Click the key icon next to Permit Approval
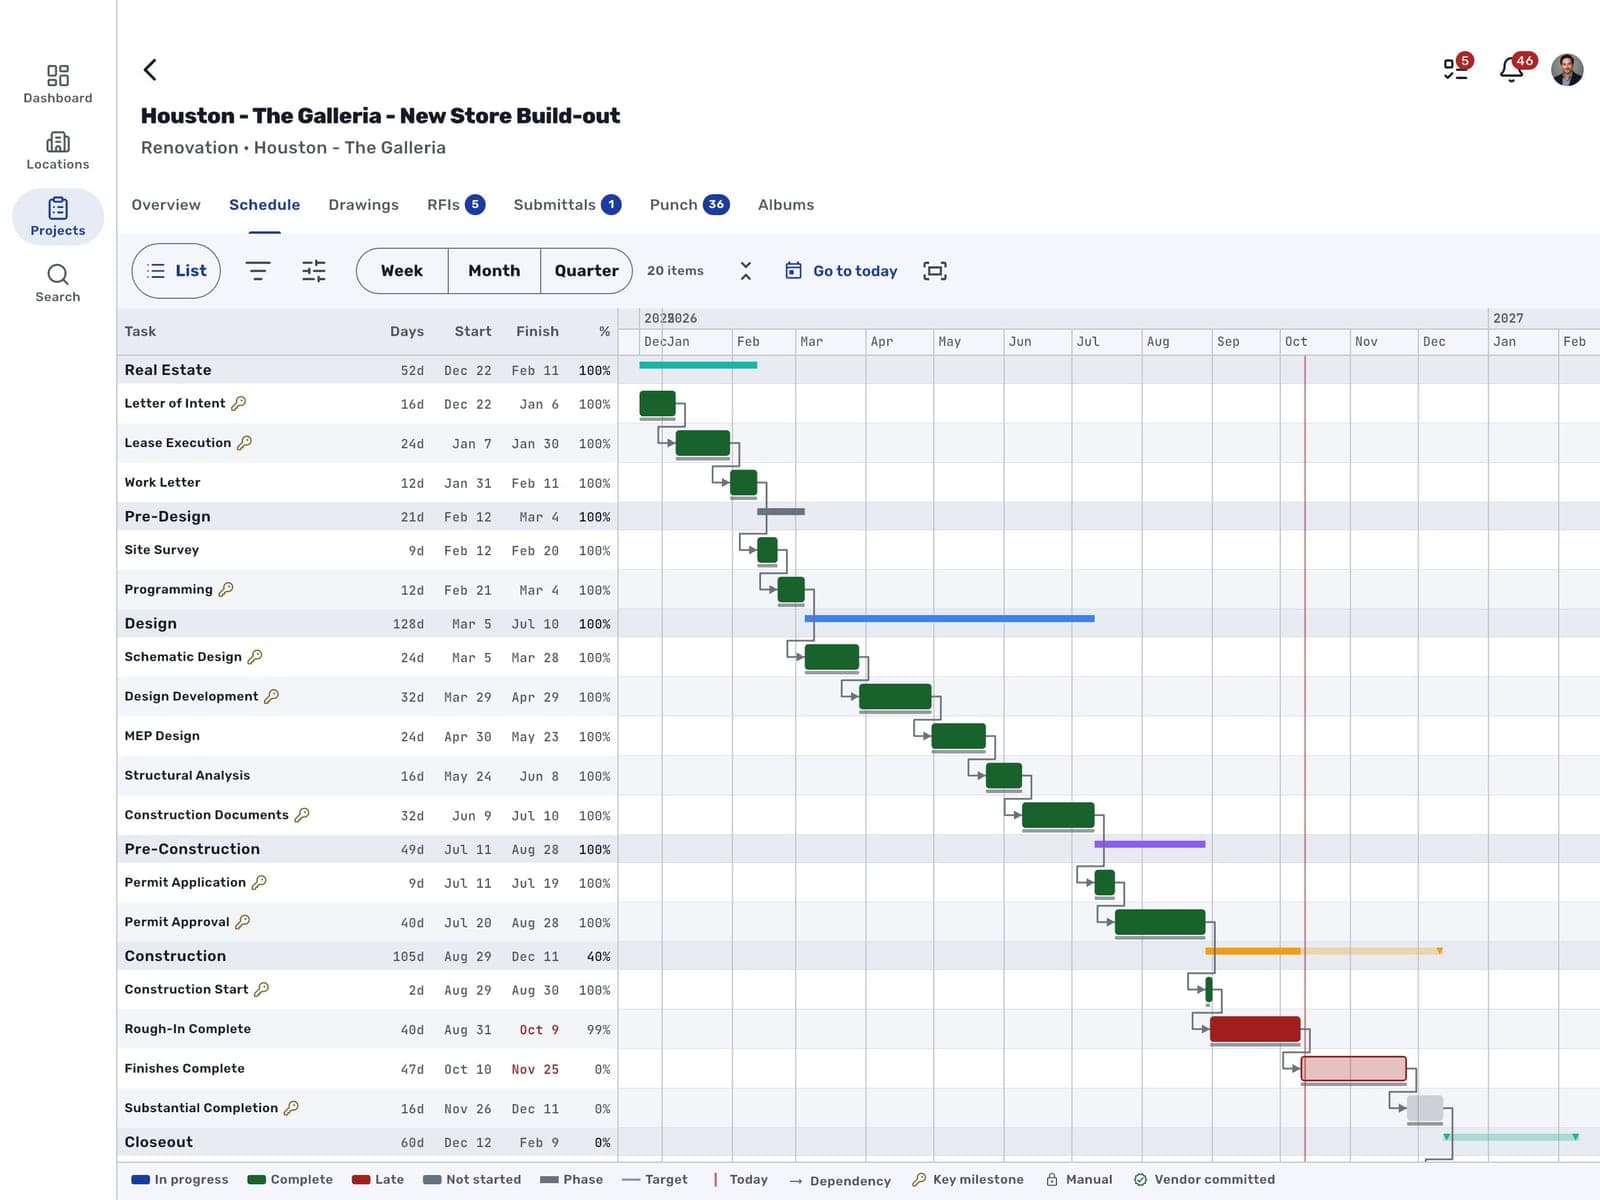1600x1200 pixels. tap(243, 922)
